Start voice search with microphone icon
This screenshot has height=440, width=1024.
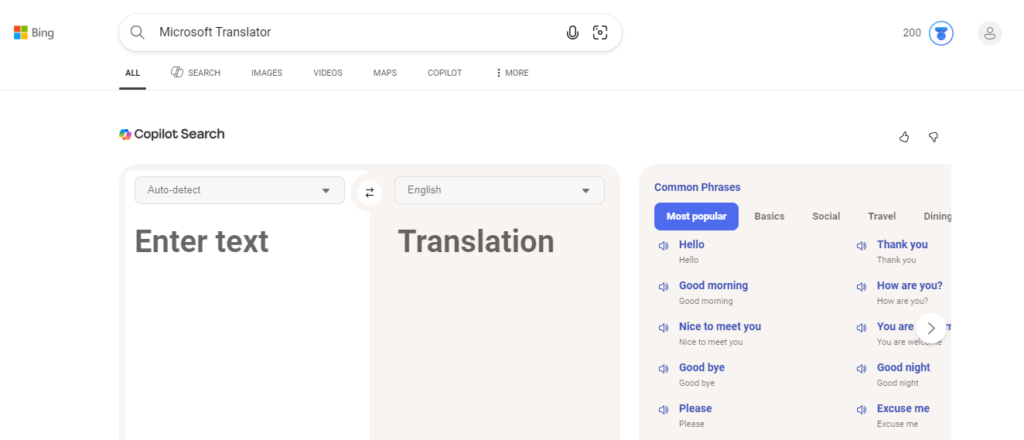click(x=573, y=32)
